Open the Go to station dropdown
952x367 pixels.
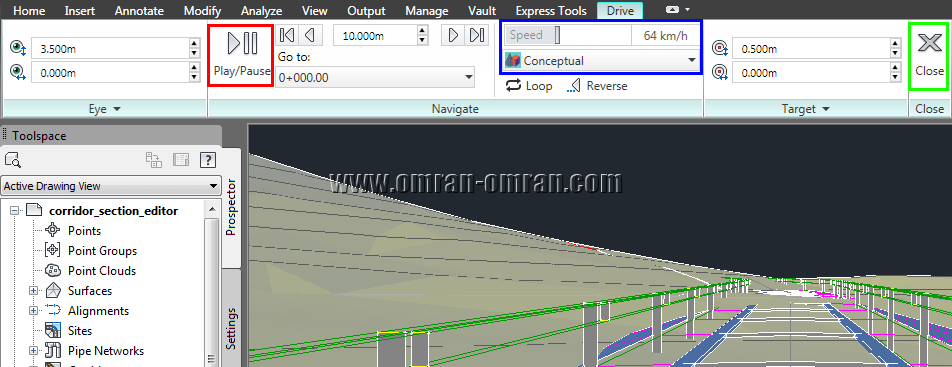pos(375,77)
